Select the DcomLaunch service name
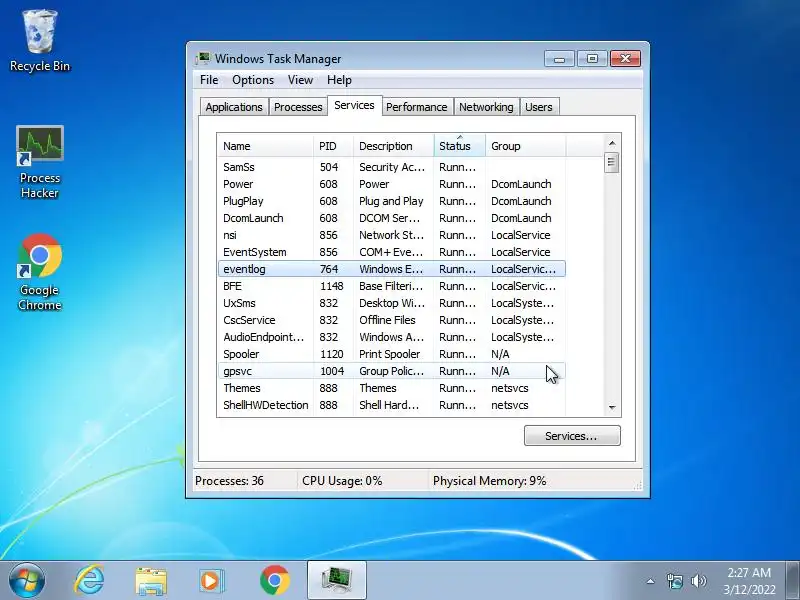The height and width of the screenshot is (600, 800). (x=253, y=218)
